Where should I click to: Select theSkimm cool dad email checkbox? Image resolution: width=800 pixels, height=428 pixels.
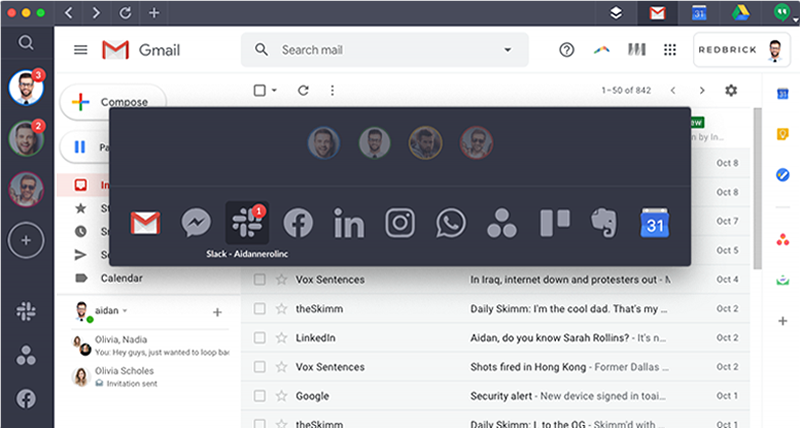[x=260, y=309]
